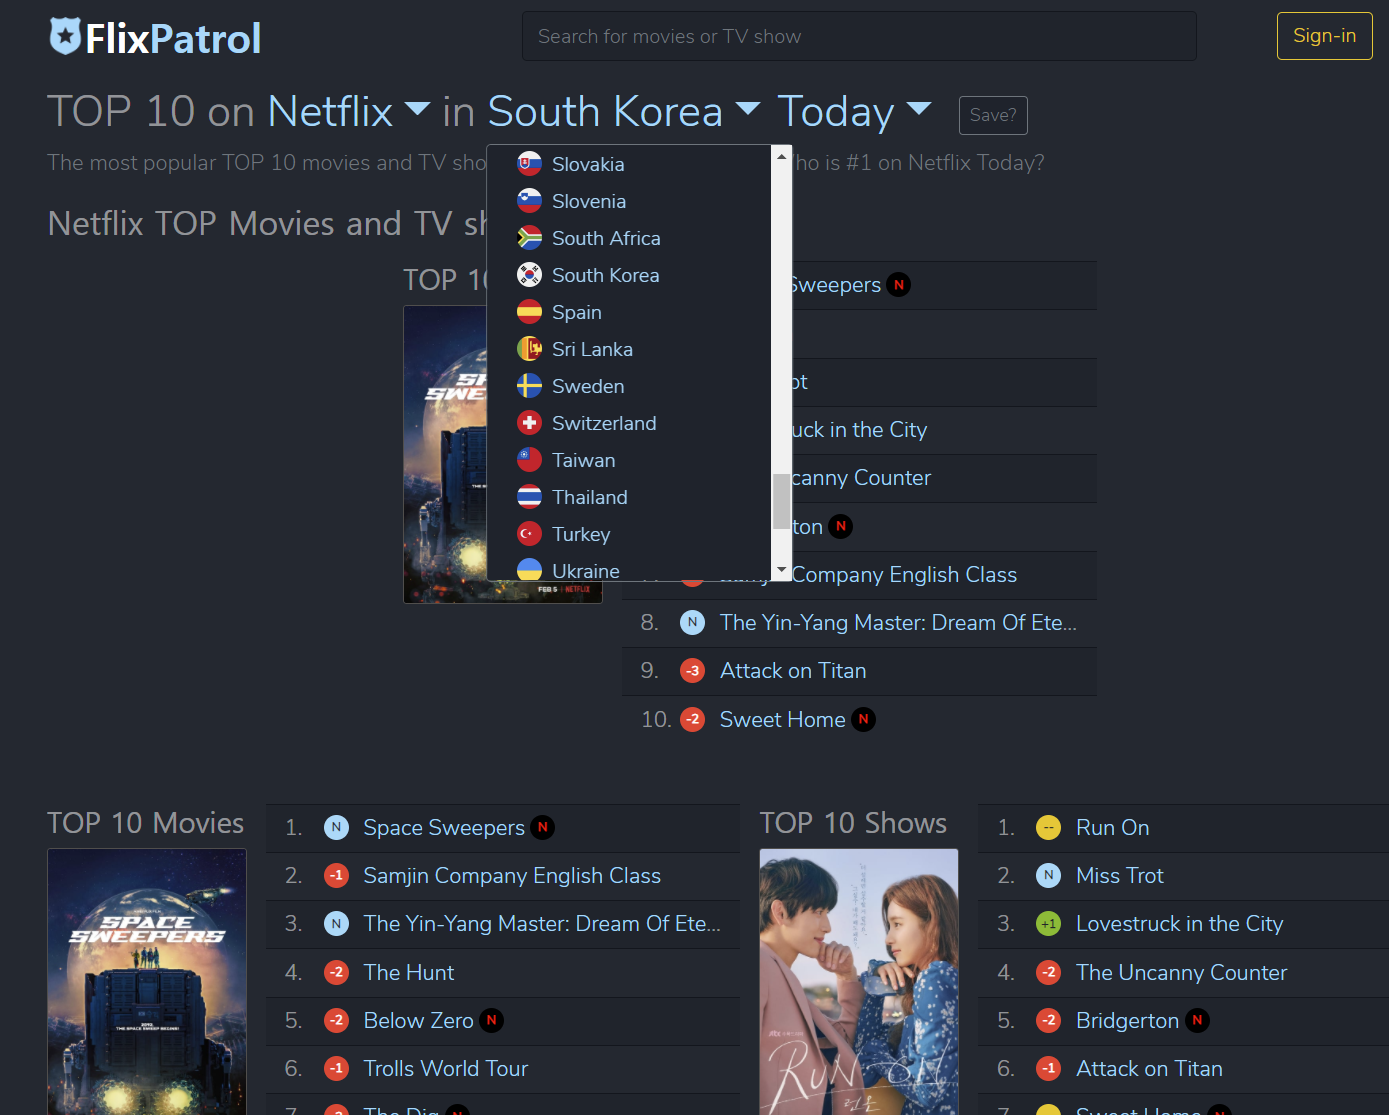Click the FlixPatrol wordmark text
1389x1115 pixels.
tap(173, 39)
